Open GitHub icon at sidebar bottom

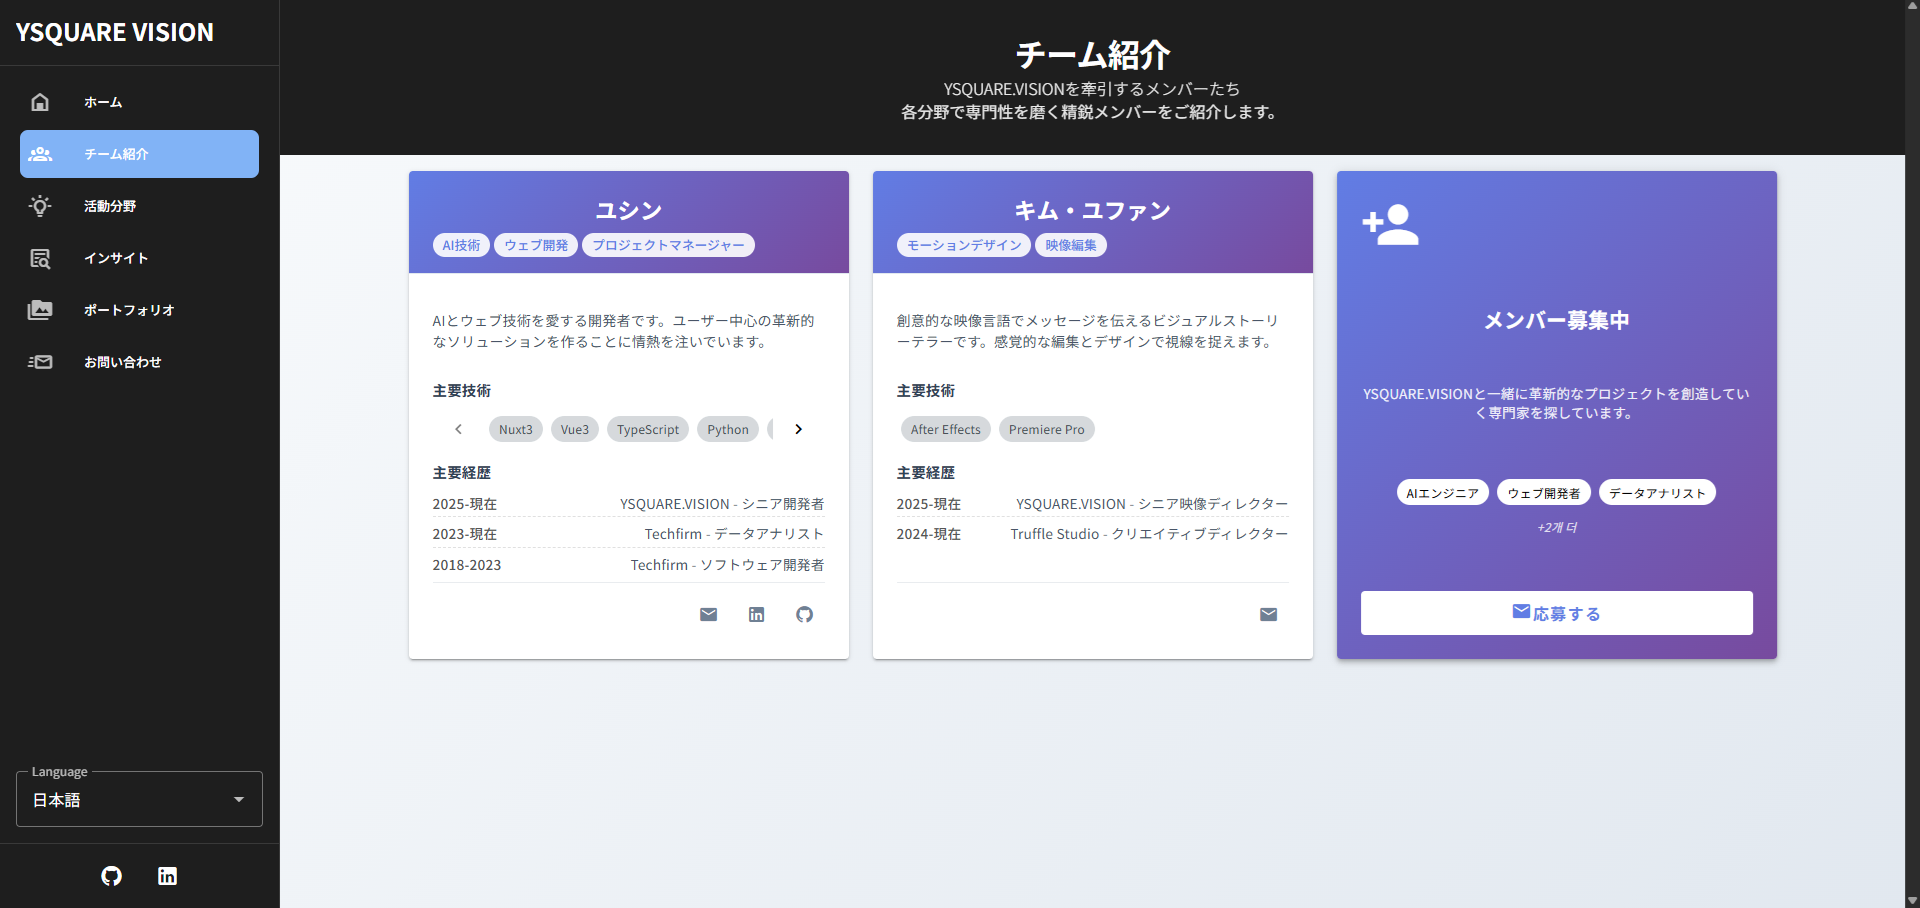pyautogui.click(x=111, y=876)
